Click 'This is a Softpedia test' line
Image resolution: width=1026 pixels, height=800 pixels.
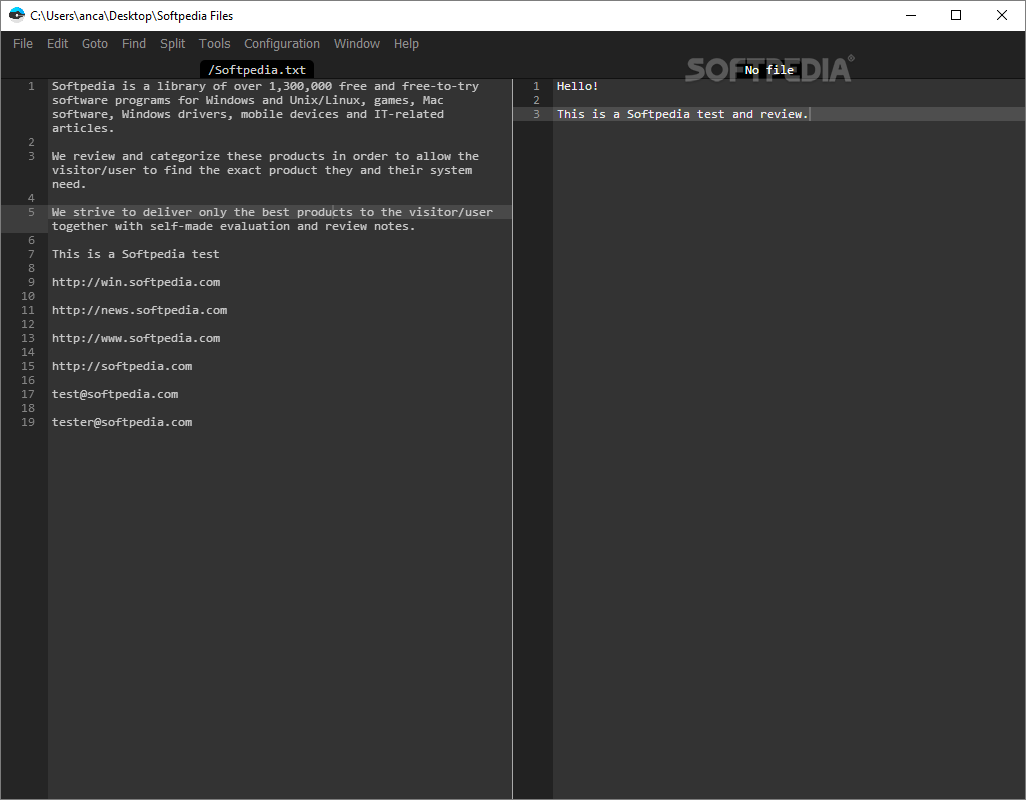(135, 254)
